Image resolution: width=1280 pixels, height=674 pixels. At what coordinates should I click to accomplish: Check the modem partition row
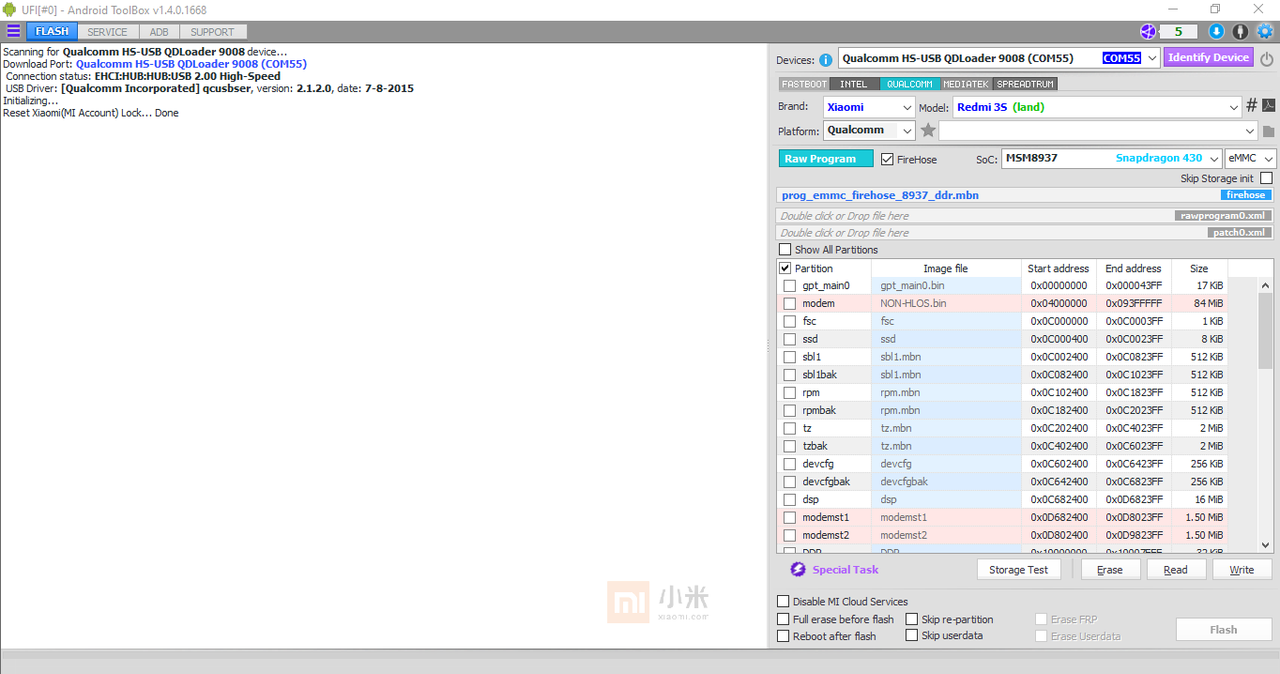pyautogui.click(x=790, y=303)
